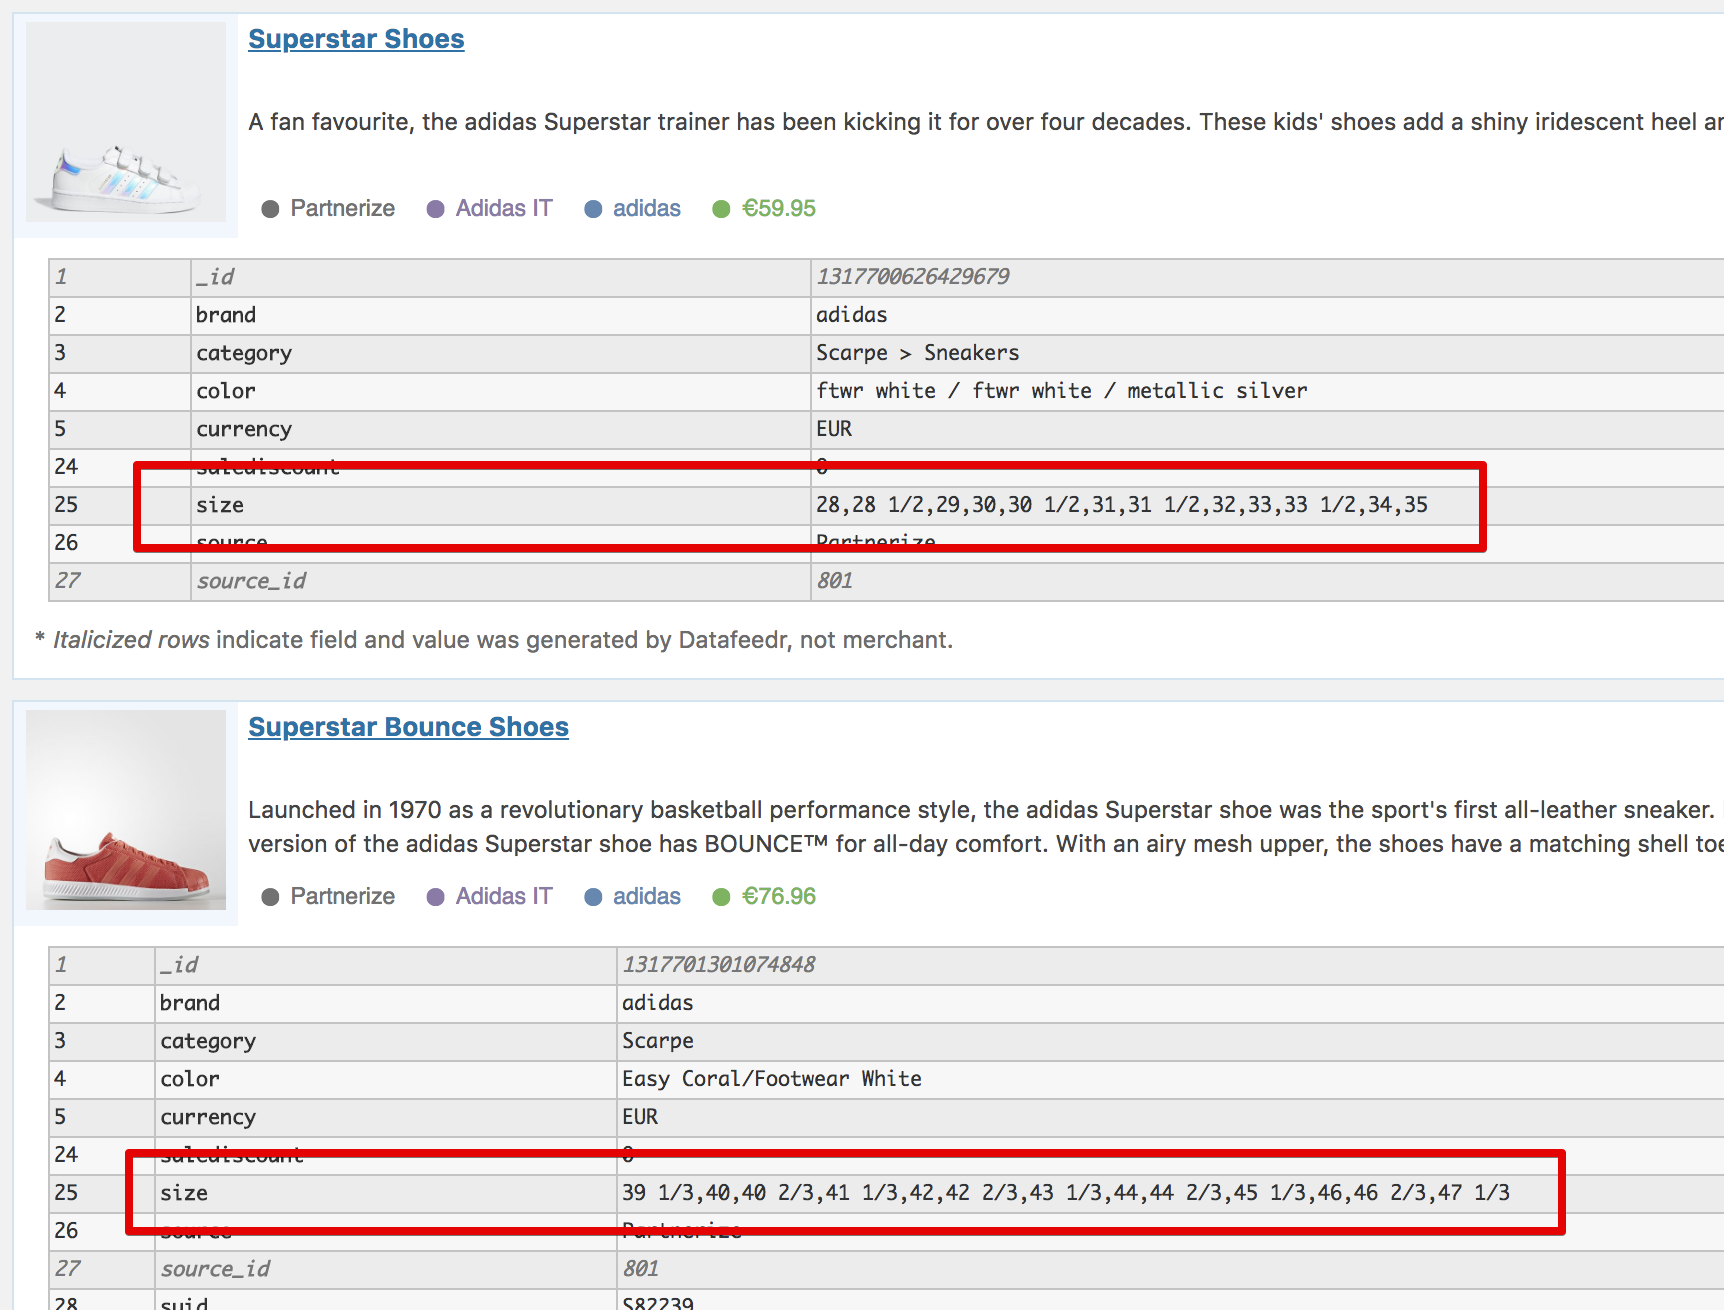Click the Superstar Bounce coral sneaker thumbnail
This screenshot has height=1310, width=1724.
click(x=126, y=810)
